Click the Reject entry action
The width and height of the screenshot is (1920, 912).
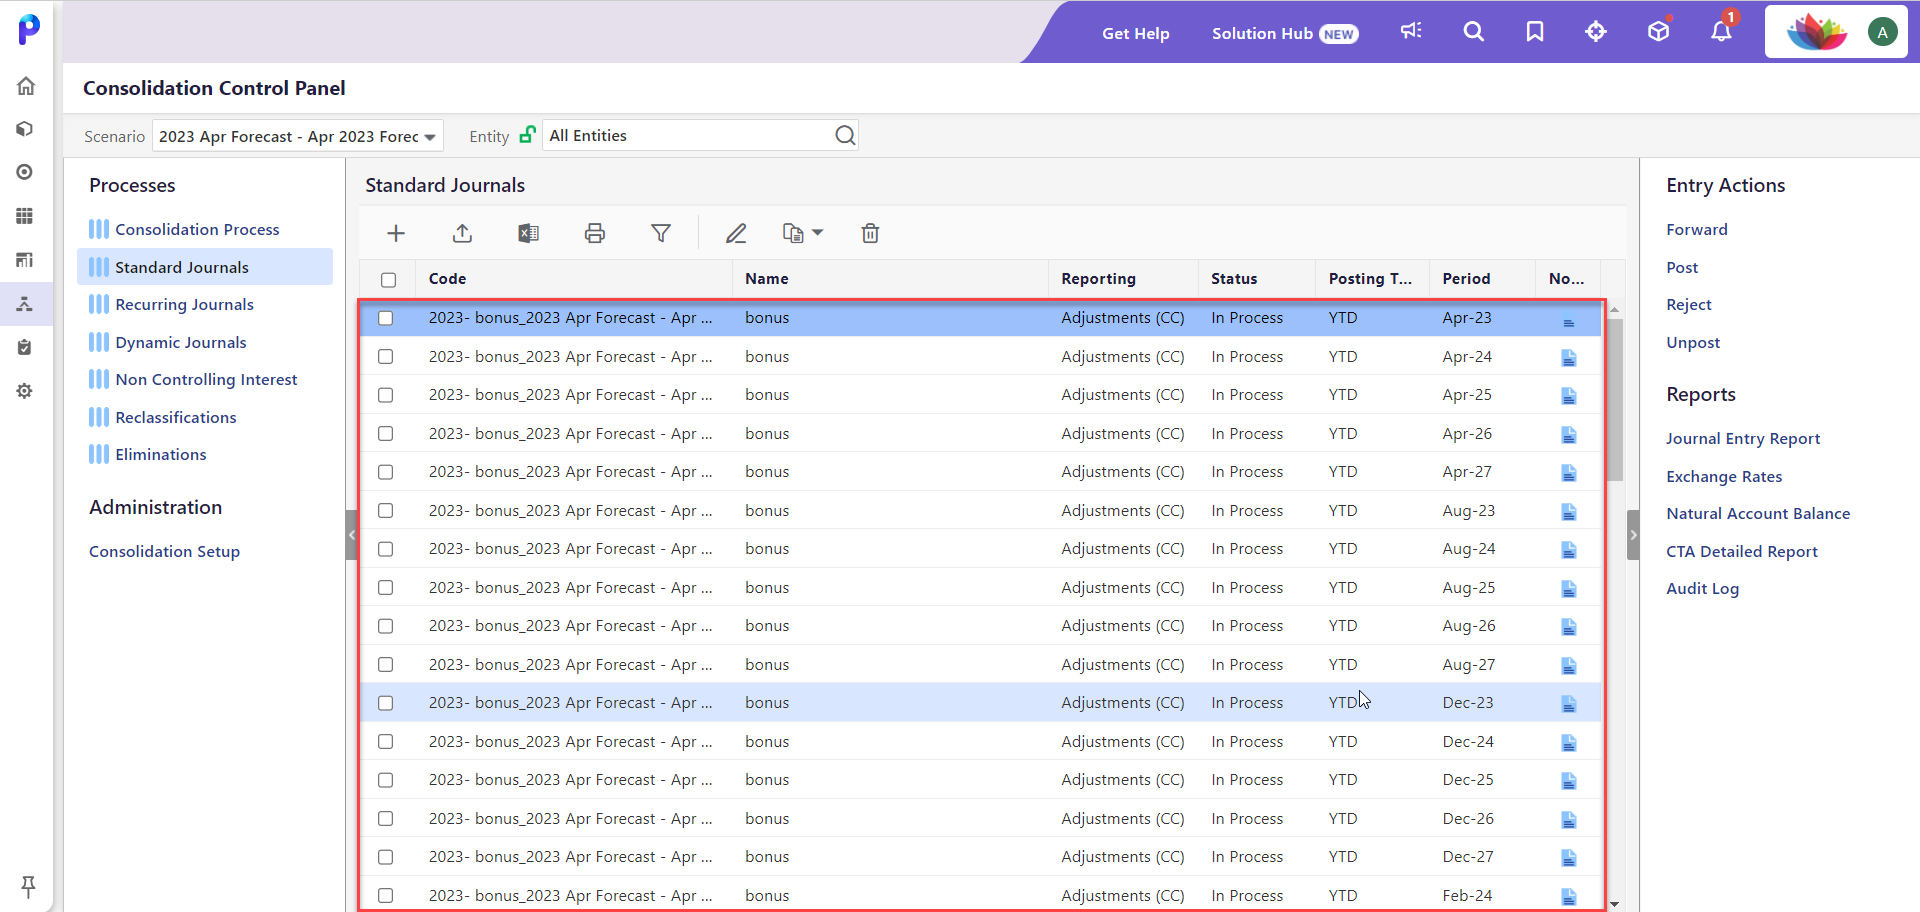click(1688, 304)
